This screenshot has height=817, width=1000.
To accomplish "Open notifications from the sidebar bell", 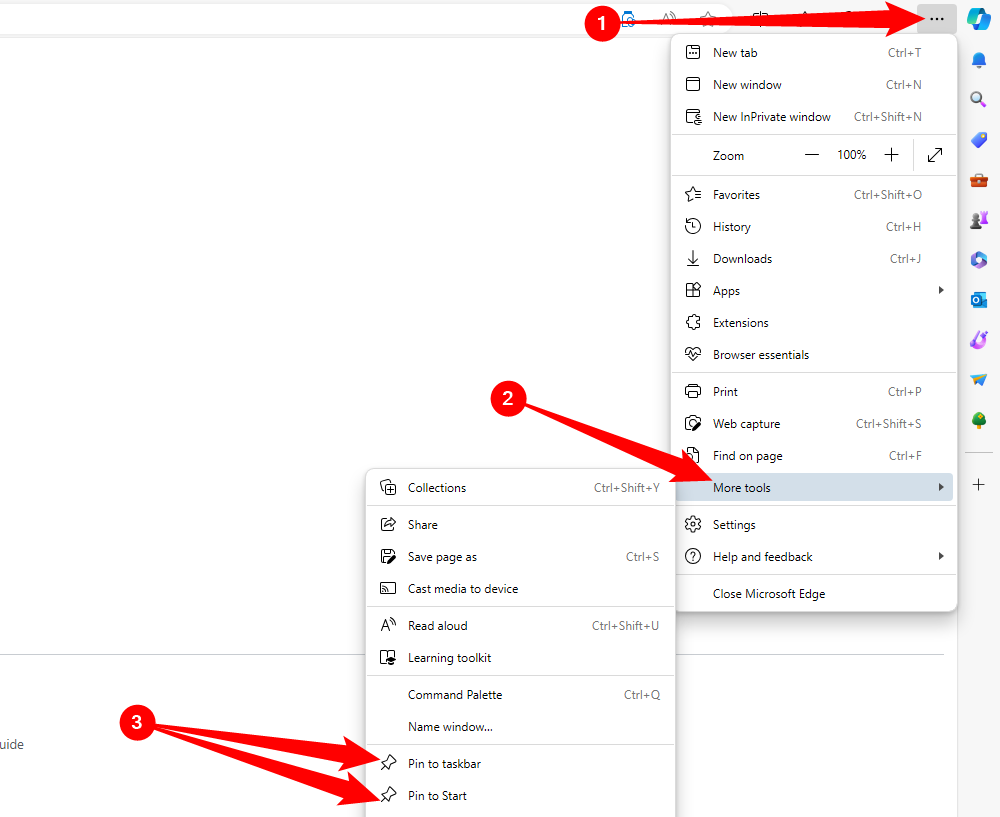I will tap(978, 60).
